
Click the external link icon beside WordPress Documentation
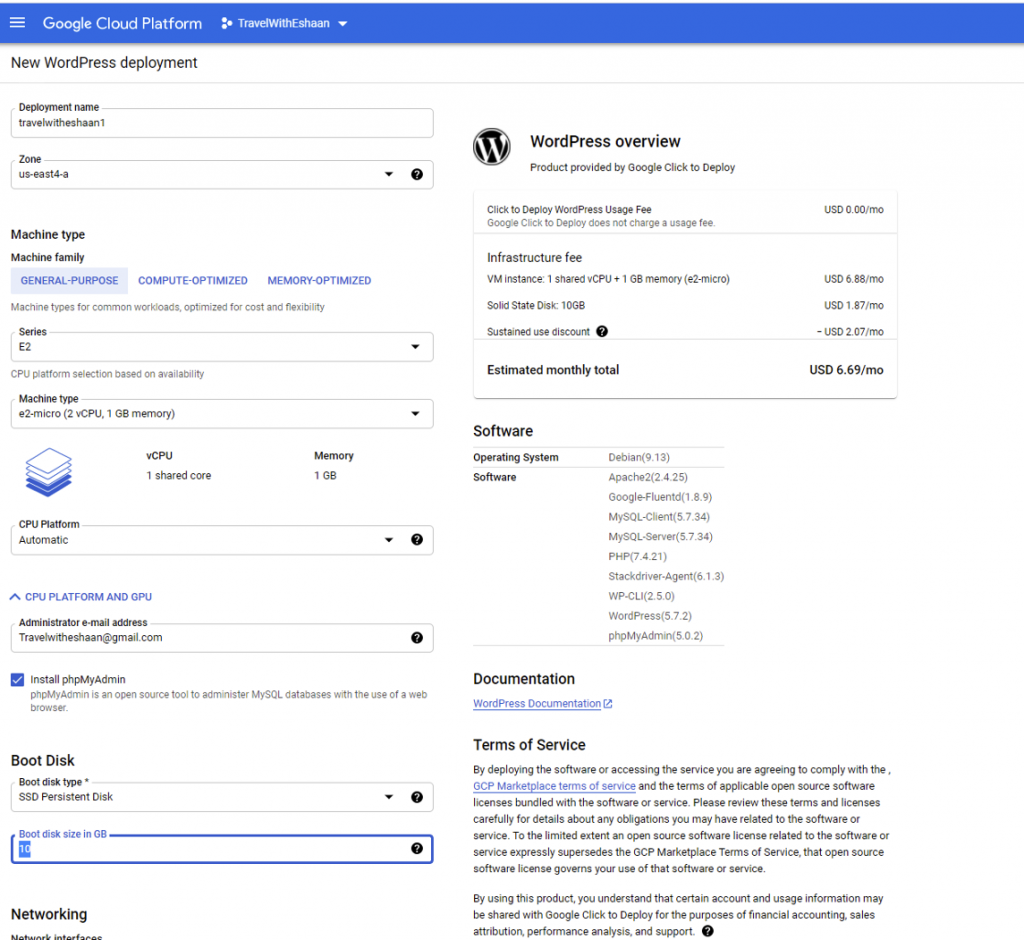click(x=608, y=704)
